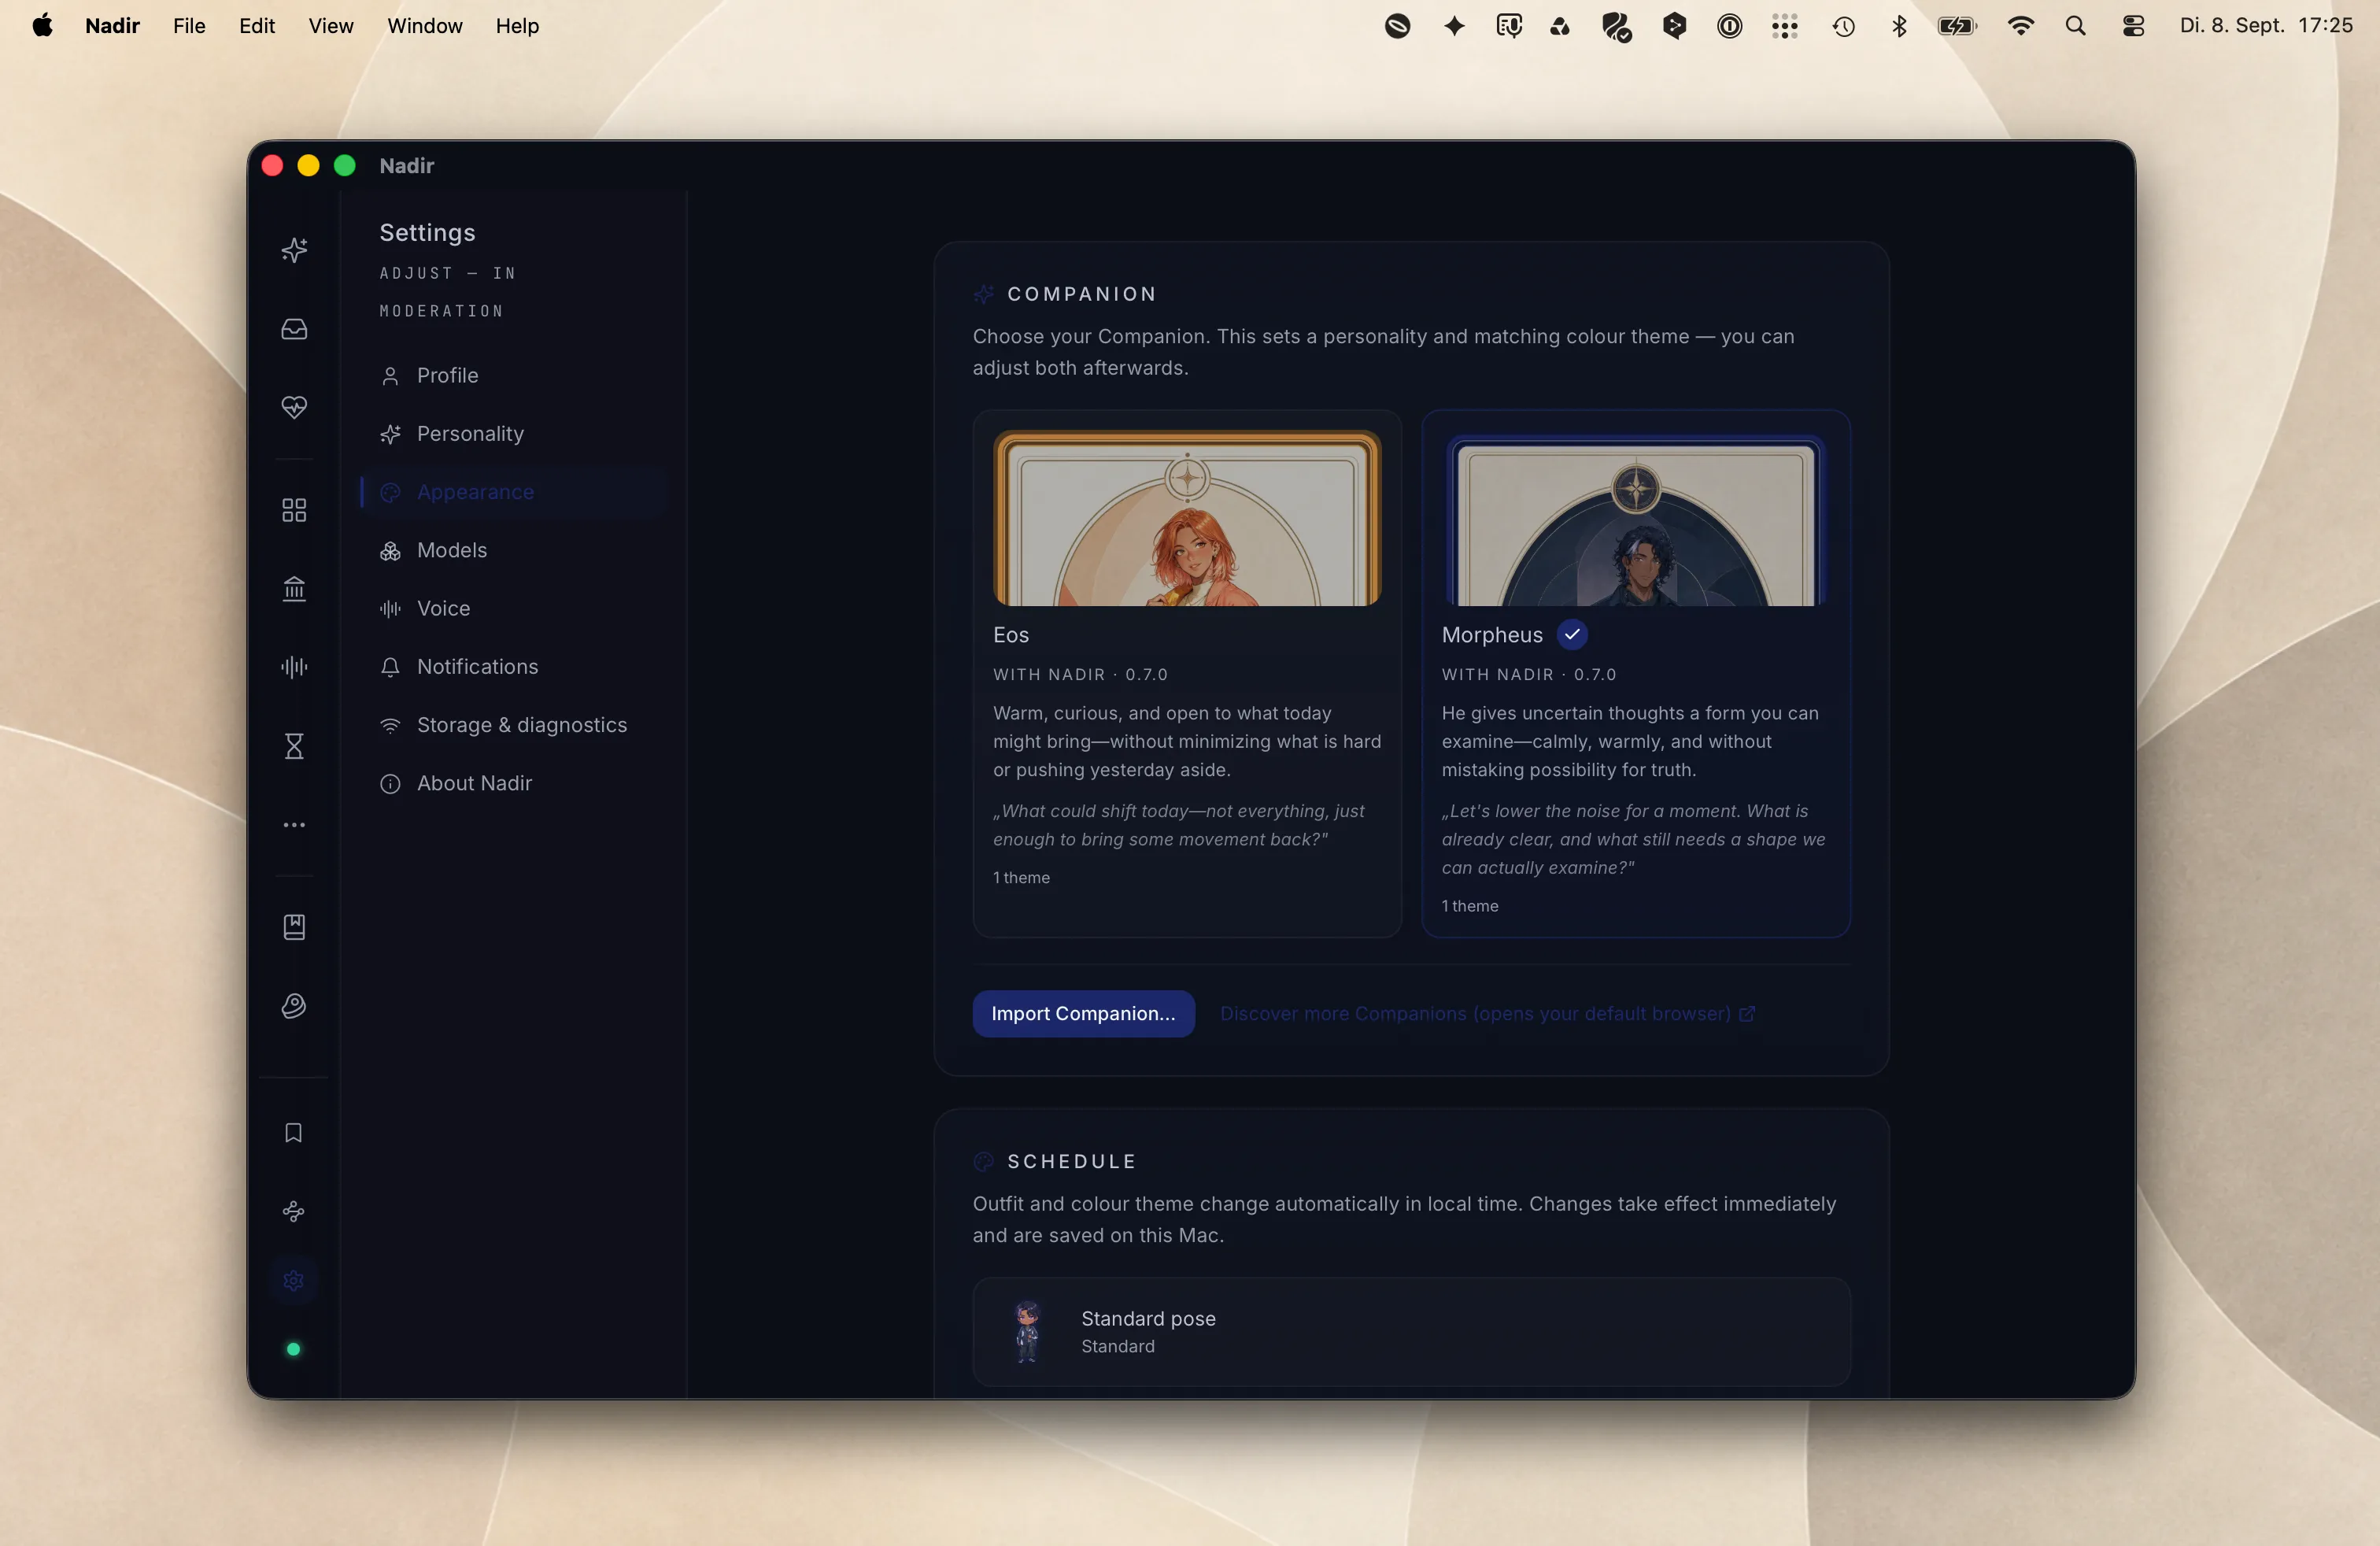Open About Nadir section
This screenshot has height=1546, width=2380.
513,783
